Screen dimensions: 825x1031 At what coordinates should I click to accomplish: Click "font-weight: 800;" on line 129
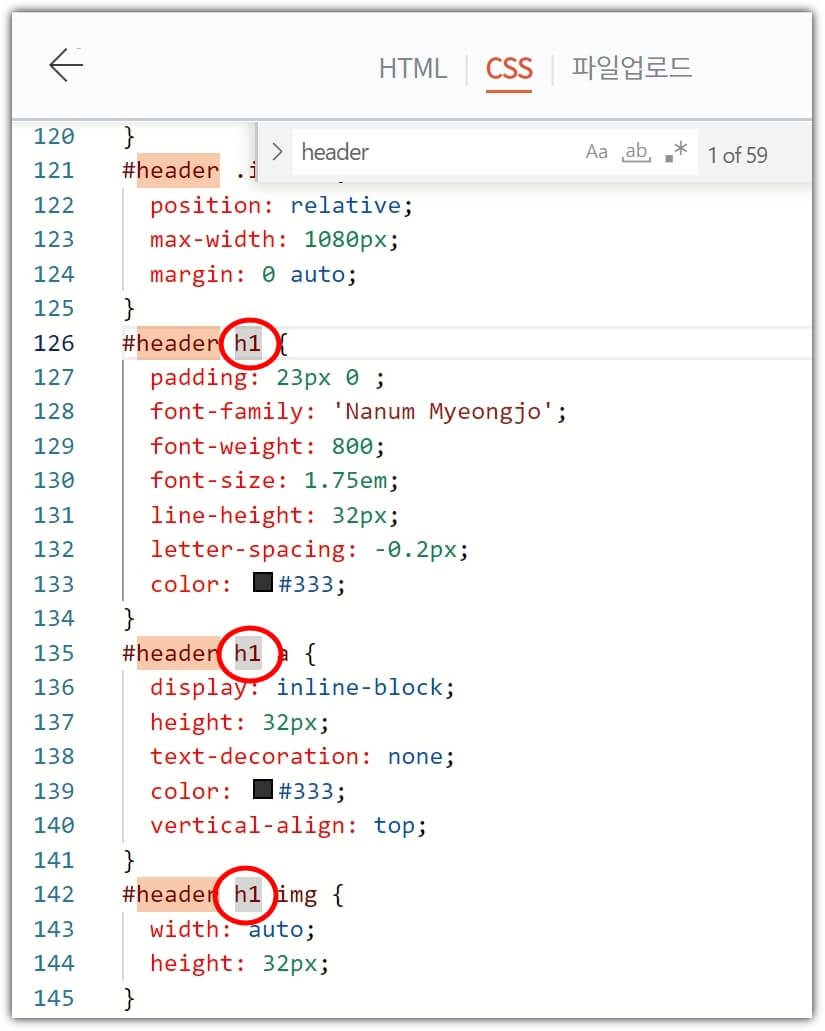point(267,447)
